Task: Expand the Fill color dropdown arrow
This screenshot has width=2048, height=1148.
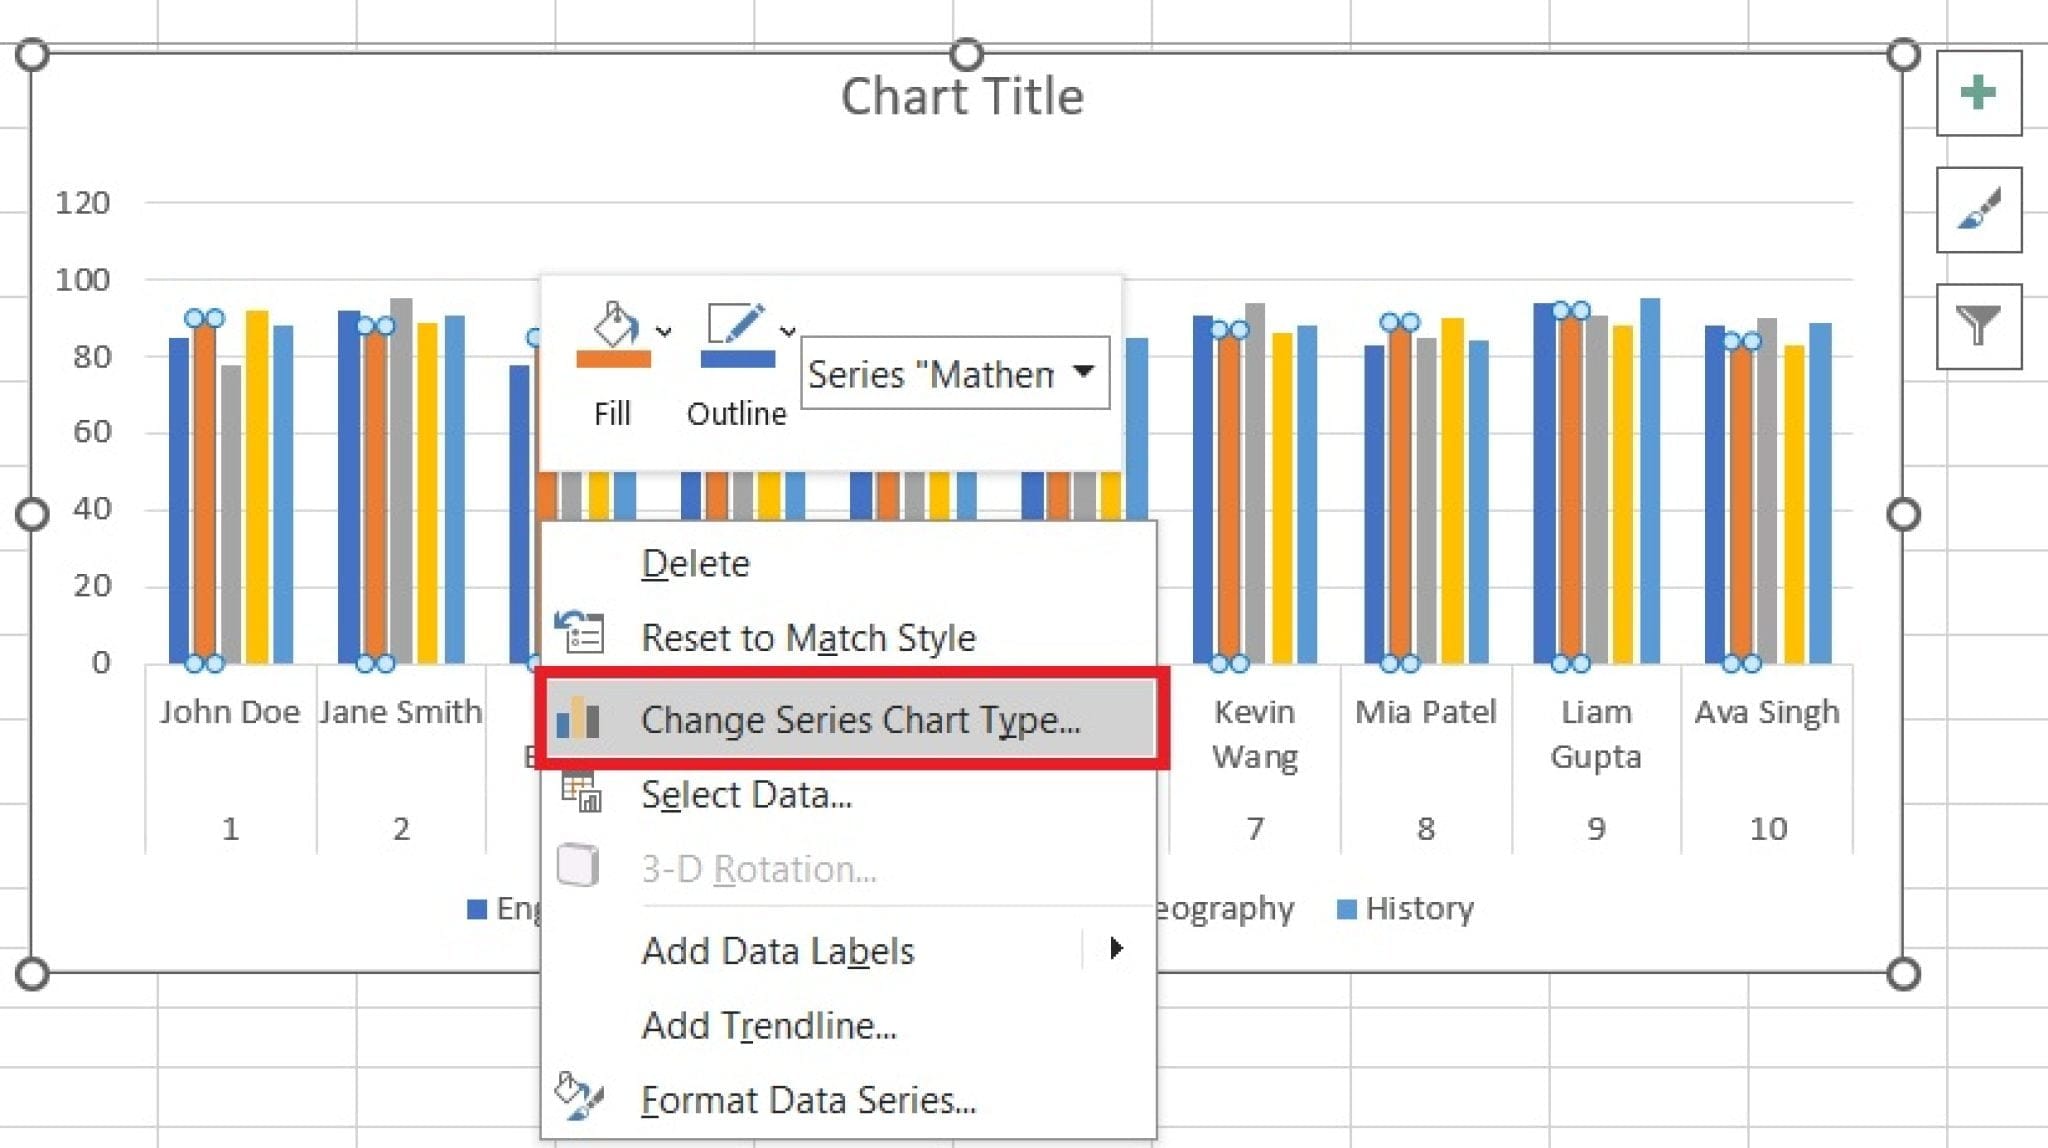Action: click(x=662, y=332)
